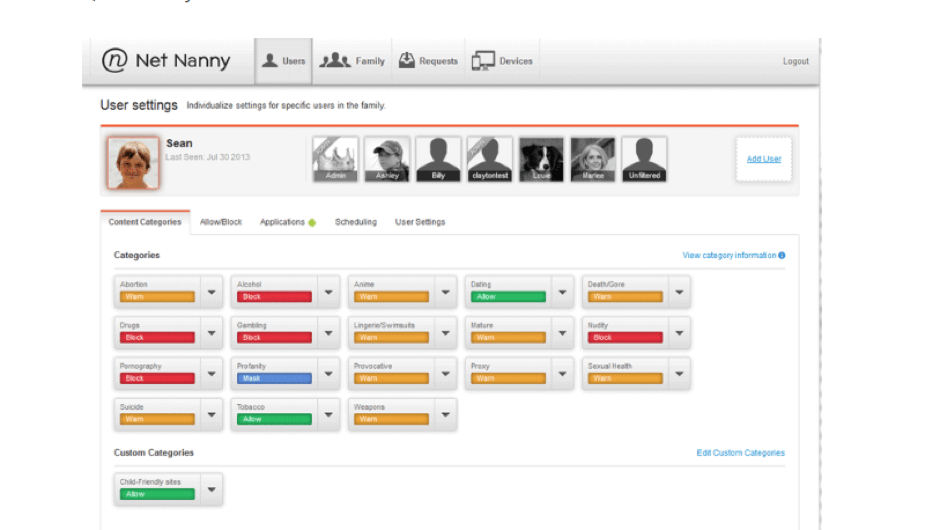The width and height of the screenshot is (940, 530).
Task: Click the red Block bar under Pornography
Action: tap(157, 379)
